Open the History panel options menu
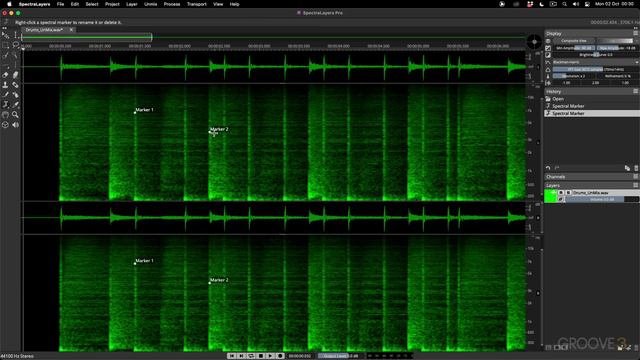The height and width of the screenshot is (360, 640). pos(636,91)
